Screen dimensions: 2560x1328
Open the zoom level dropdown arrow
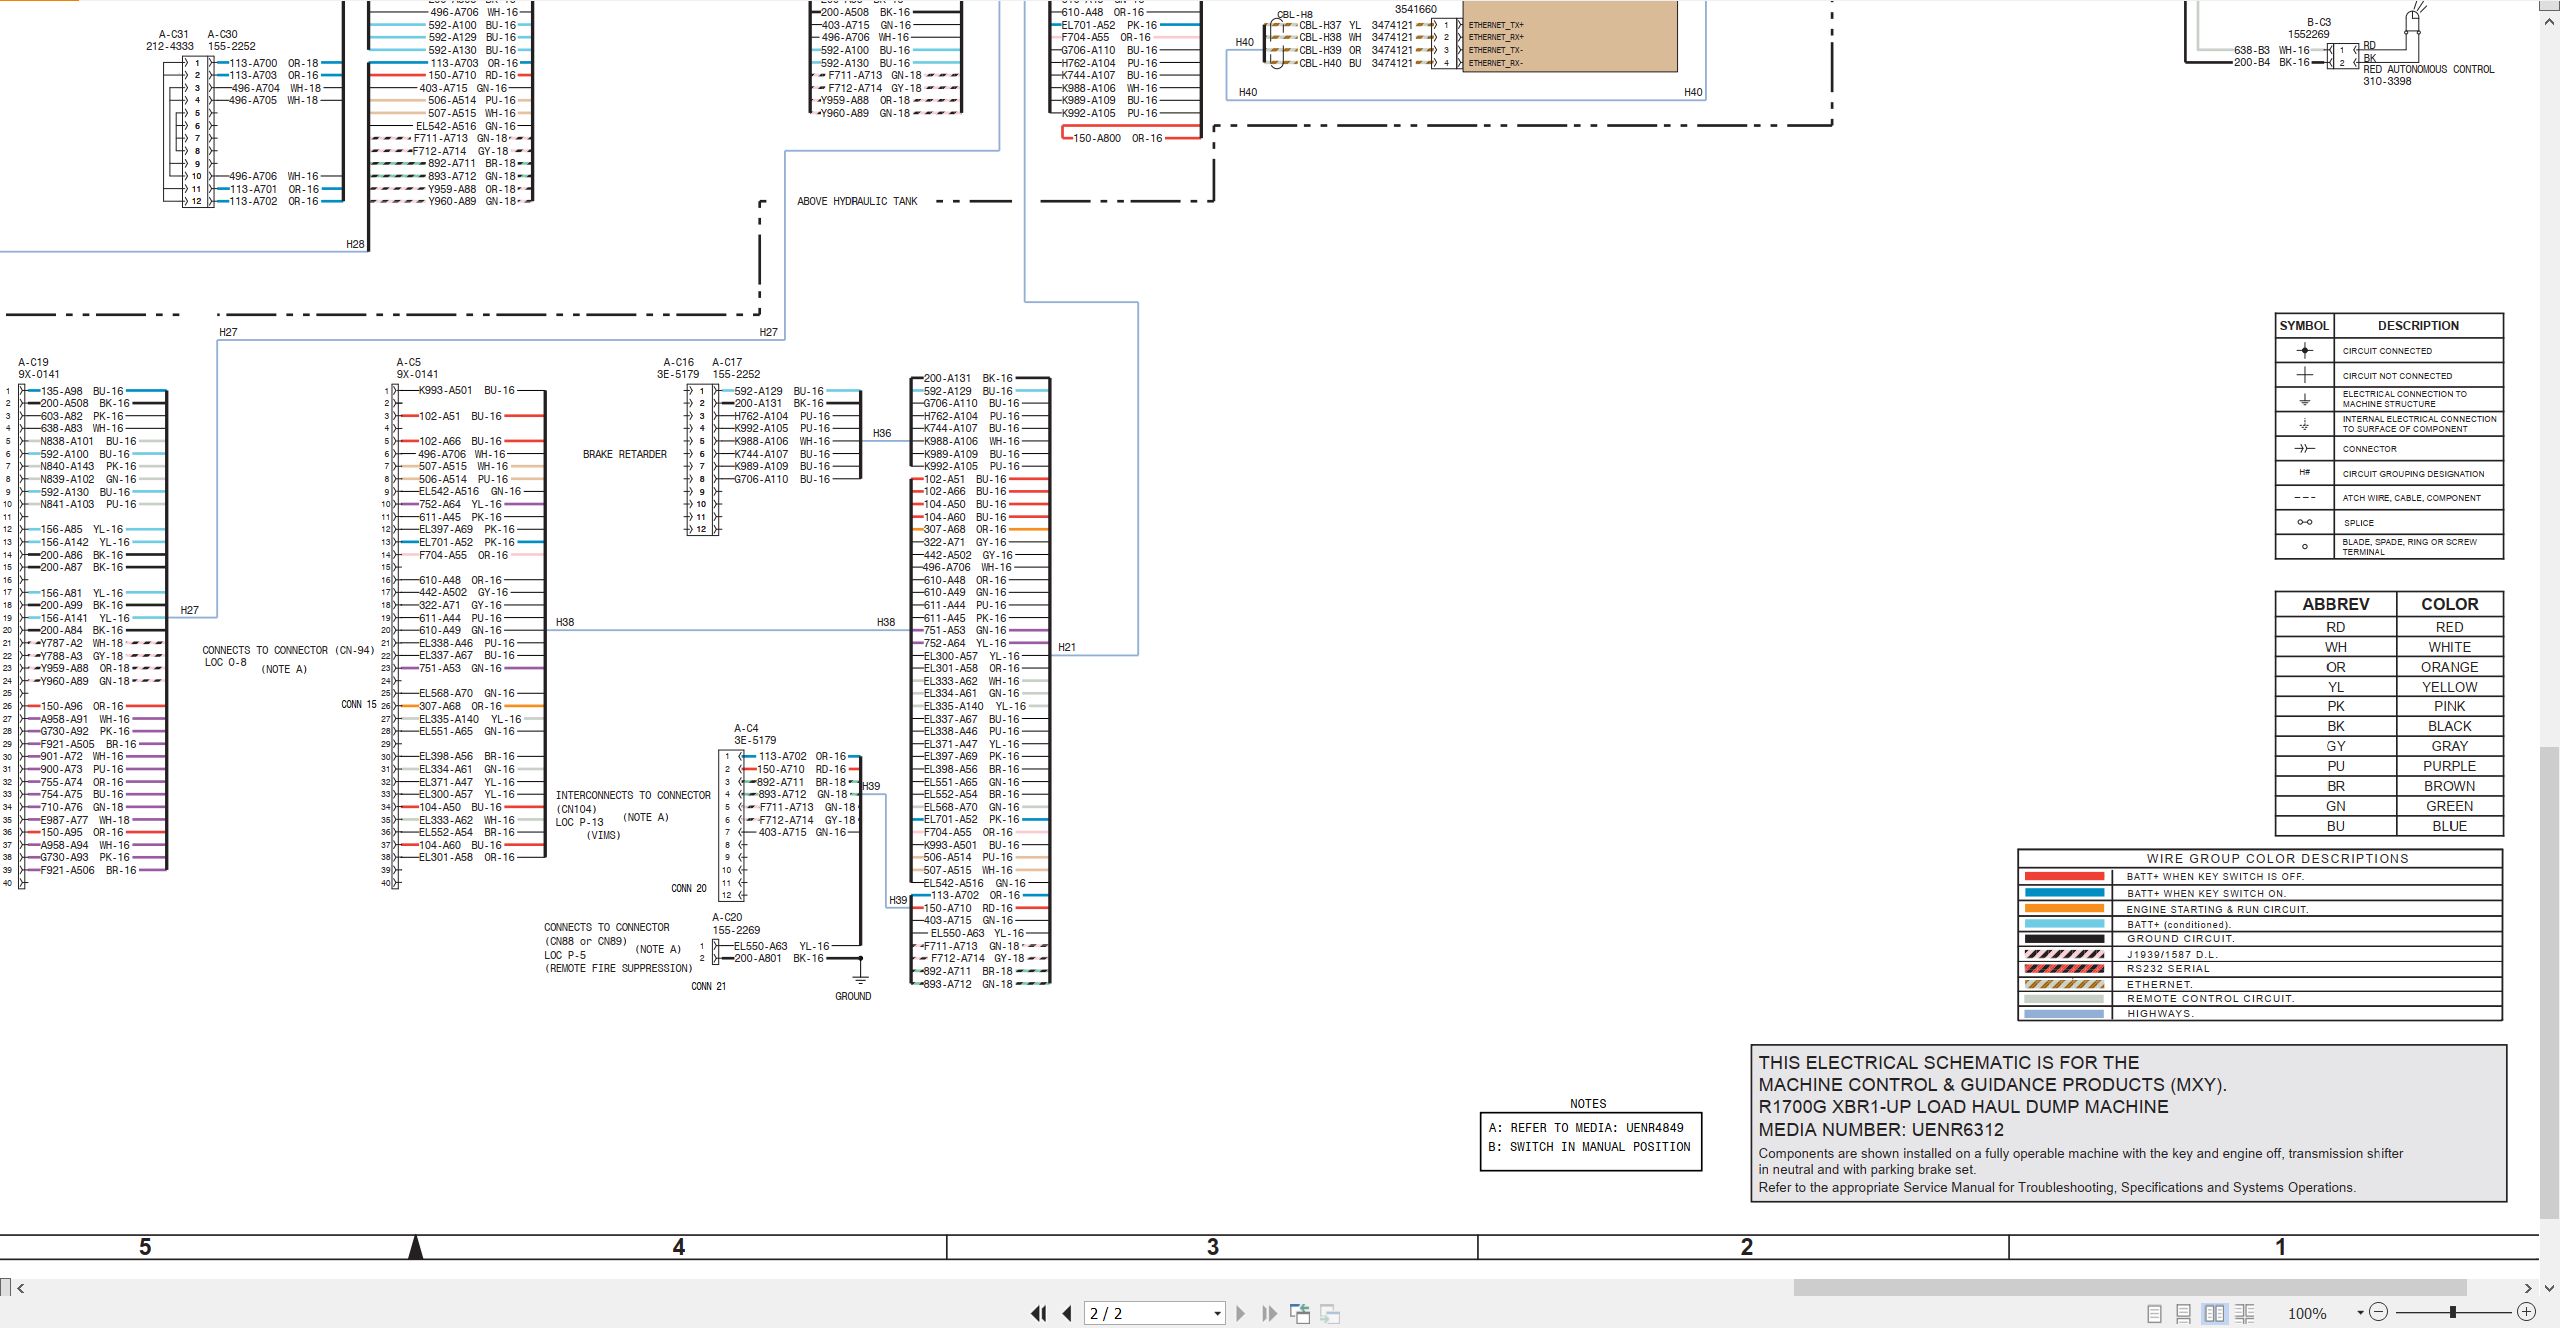2360,1312
